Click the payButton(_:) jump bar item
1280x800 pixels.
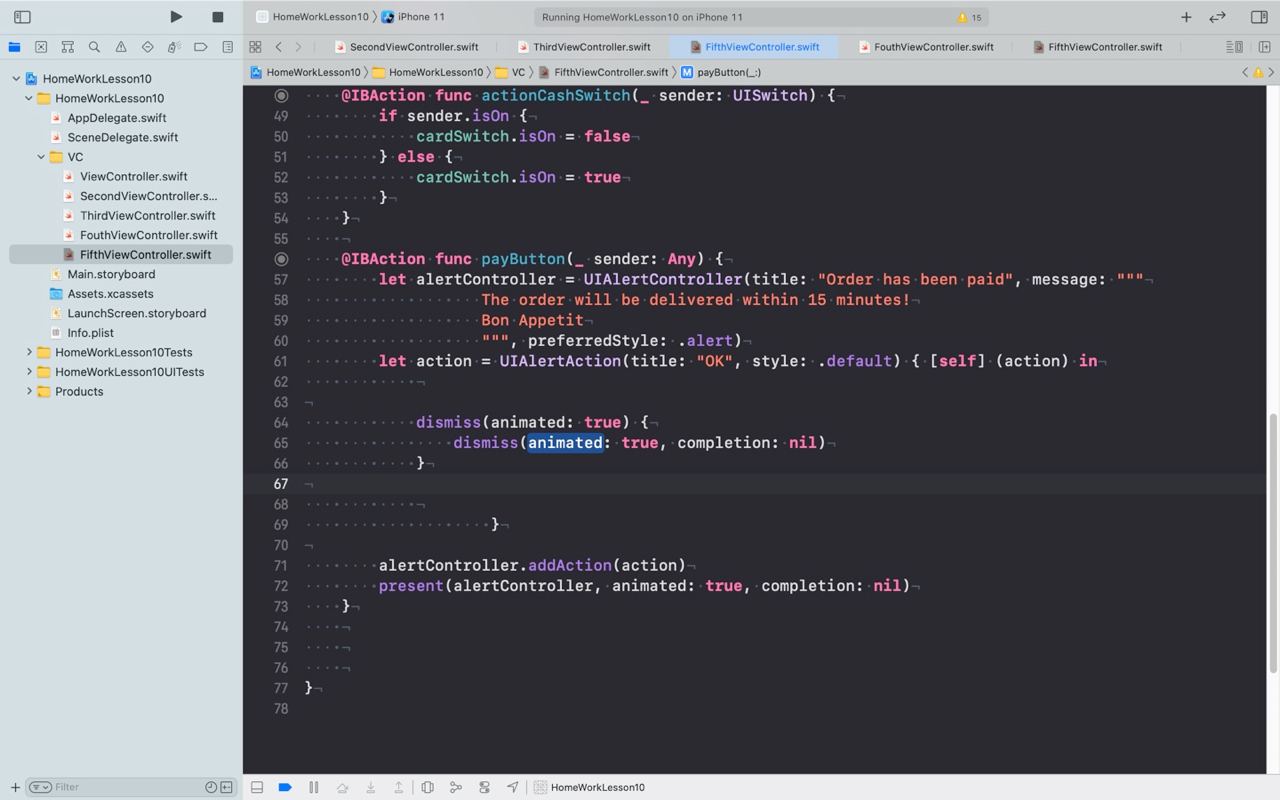pyautogui.click(x=721, y=72)
